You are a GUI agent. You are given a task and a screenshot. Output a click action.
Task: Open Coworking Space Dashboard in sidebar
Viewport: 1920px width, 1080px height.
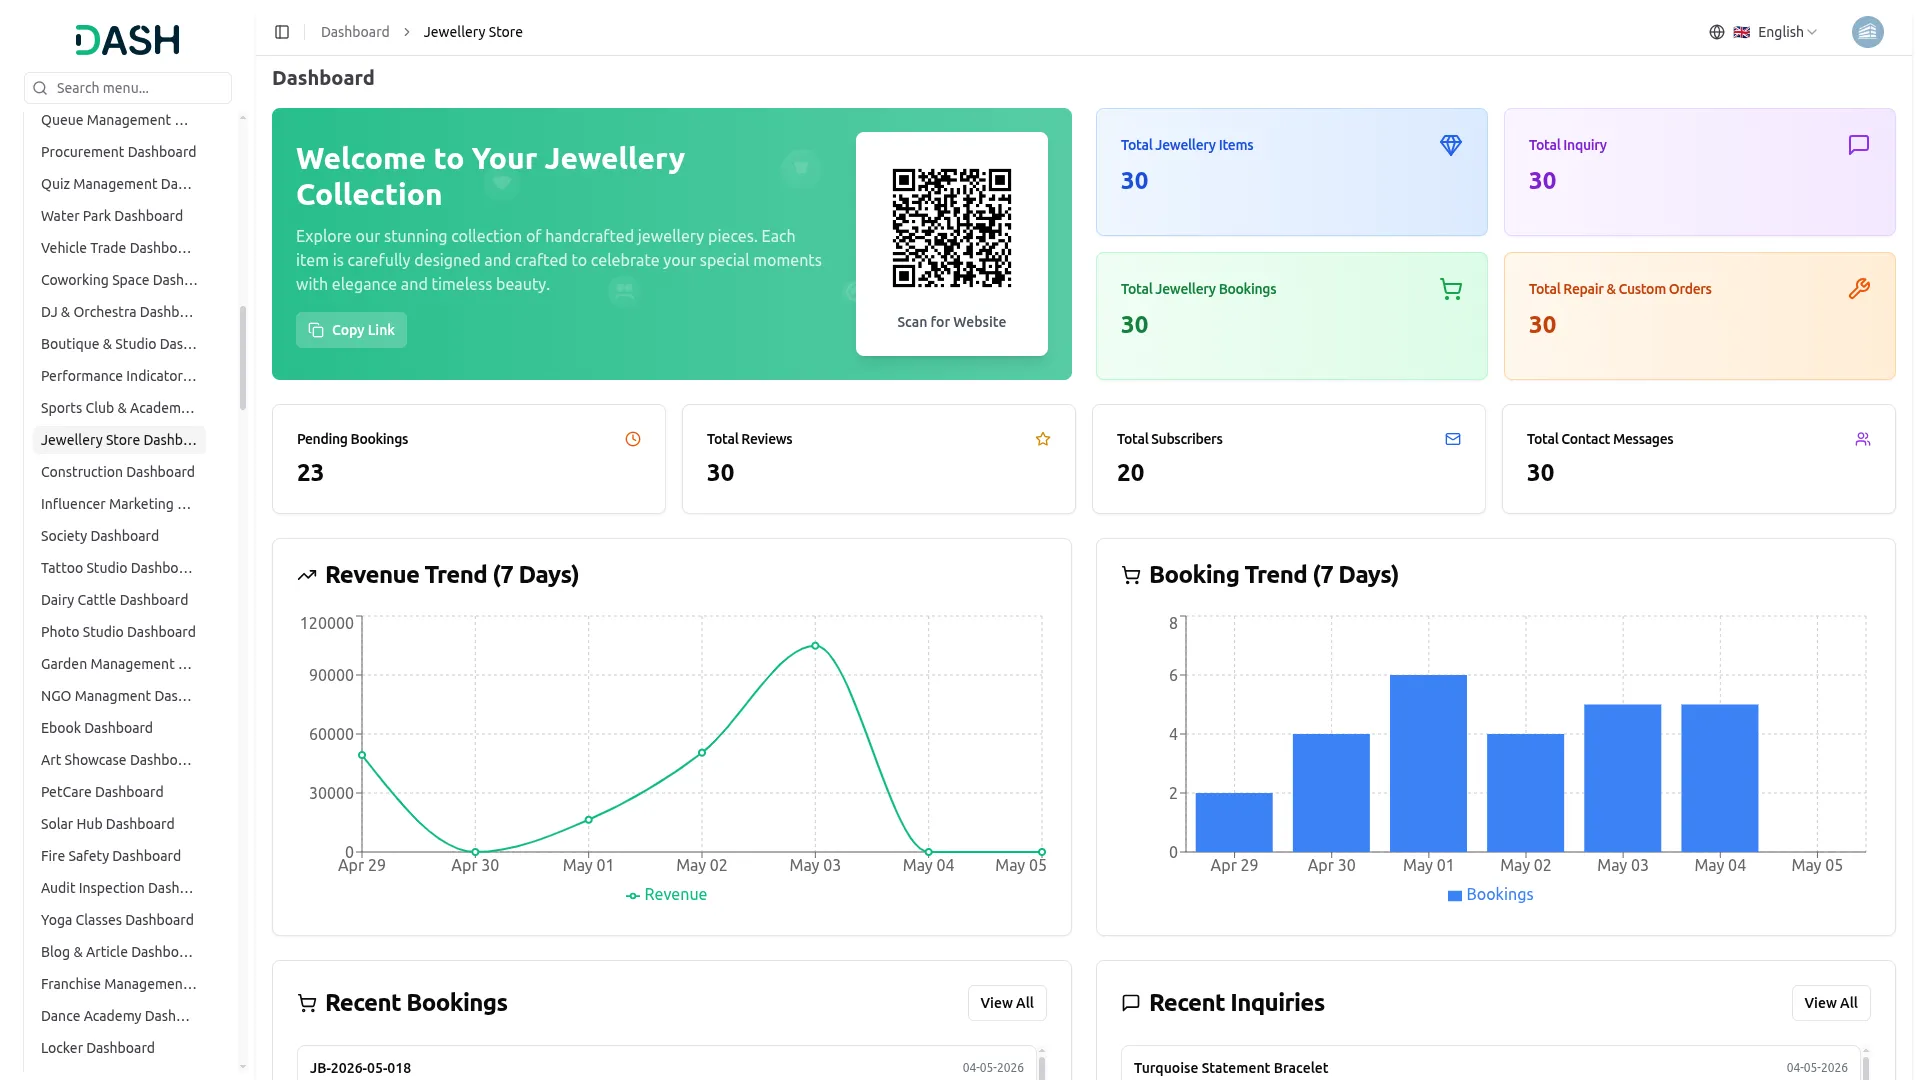(119, 280)
